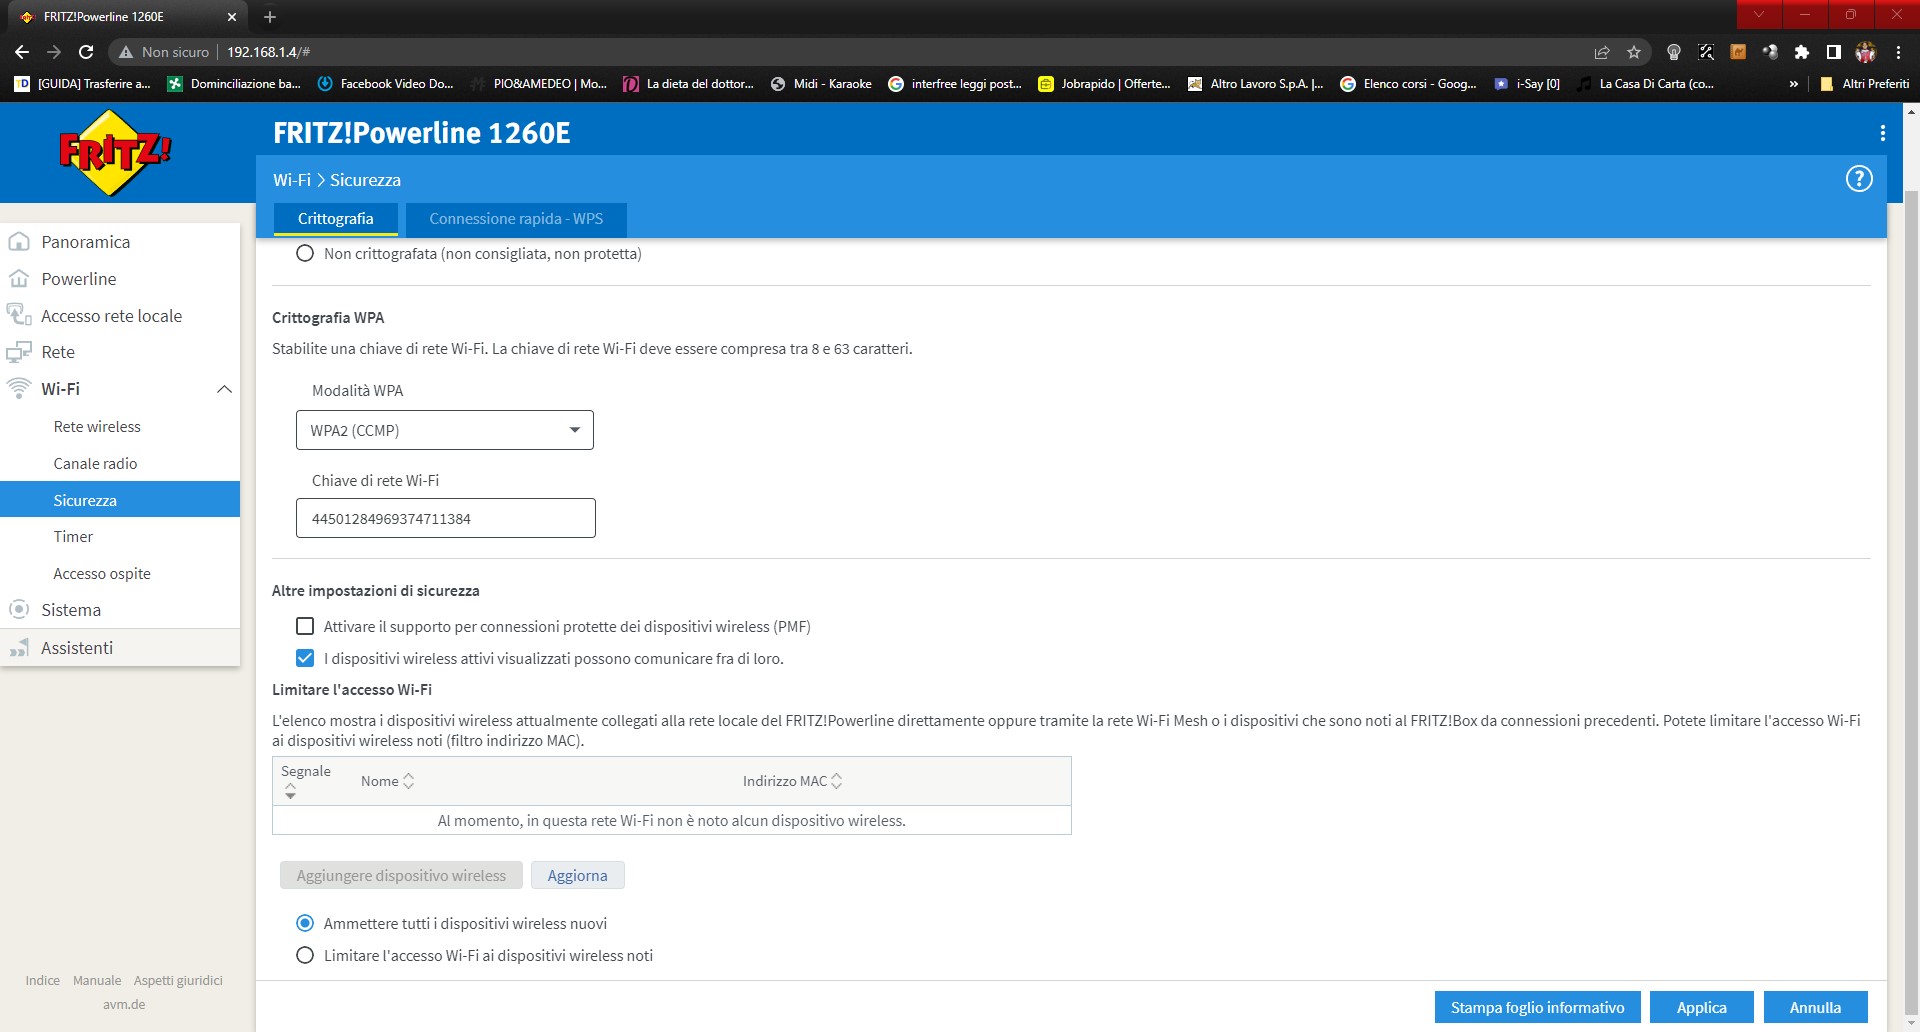This screenshot has height=1032, width=1920.
Task: Switch to Connessione rapida - WPS tab
Action: 516,219
